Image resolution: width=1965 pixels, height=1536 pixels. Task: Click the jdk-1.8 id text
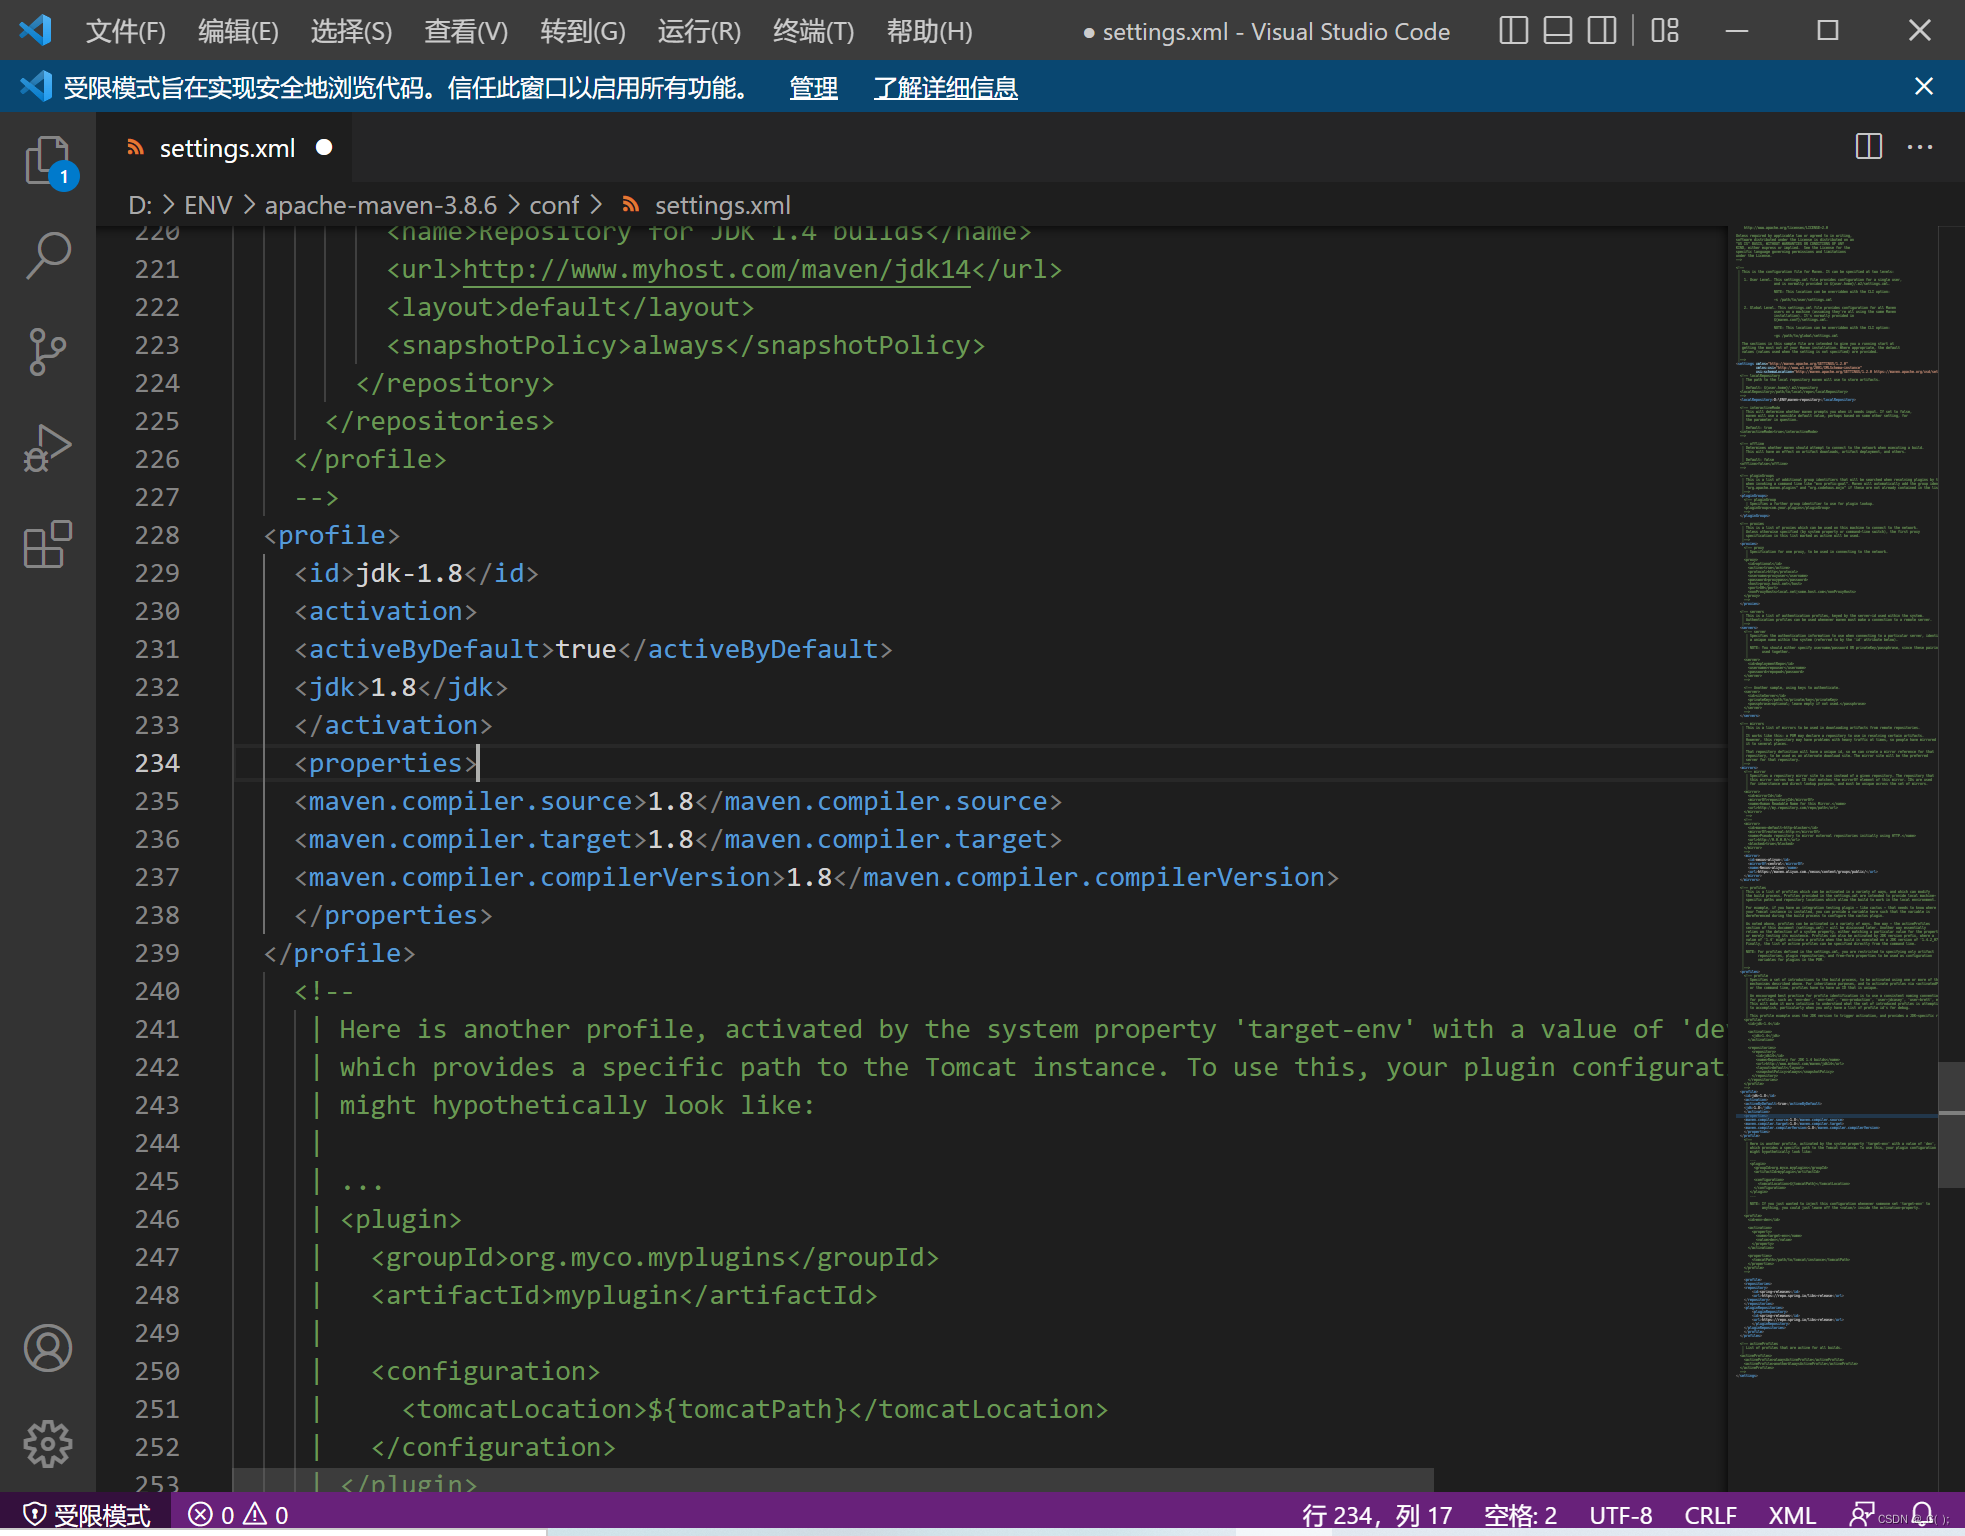tap(409, 573)
